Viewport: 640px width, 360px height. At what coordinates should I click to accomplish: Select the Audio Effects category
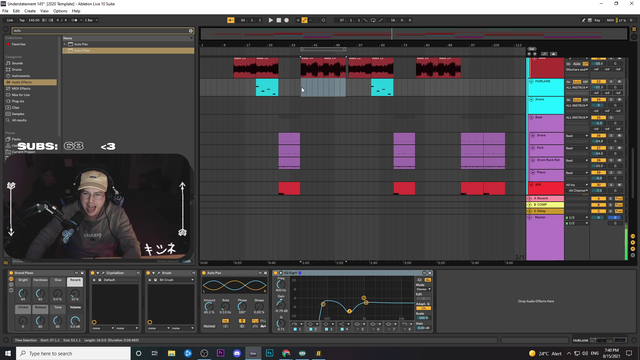(31, 82)
